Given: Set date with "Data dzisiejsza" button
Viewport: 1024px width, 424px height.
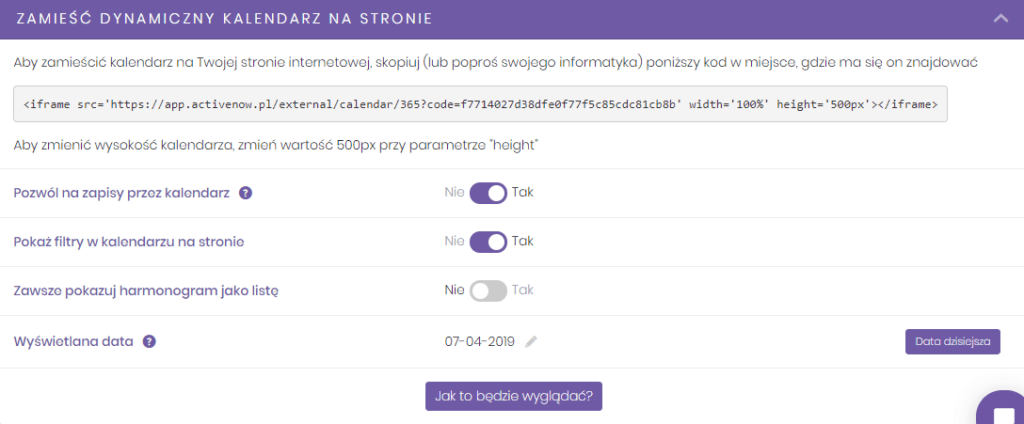Looking at the screenshot, I should point(952,342).
